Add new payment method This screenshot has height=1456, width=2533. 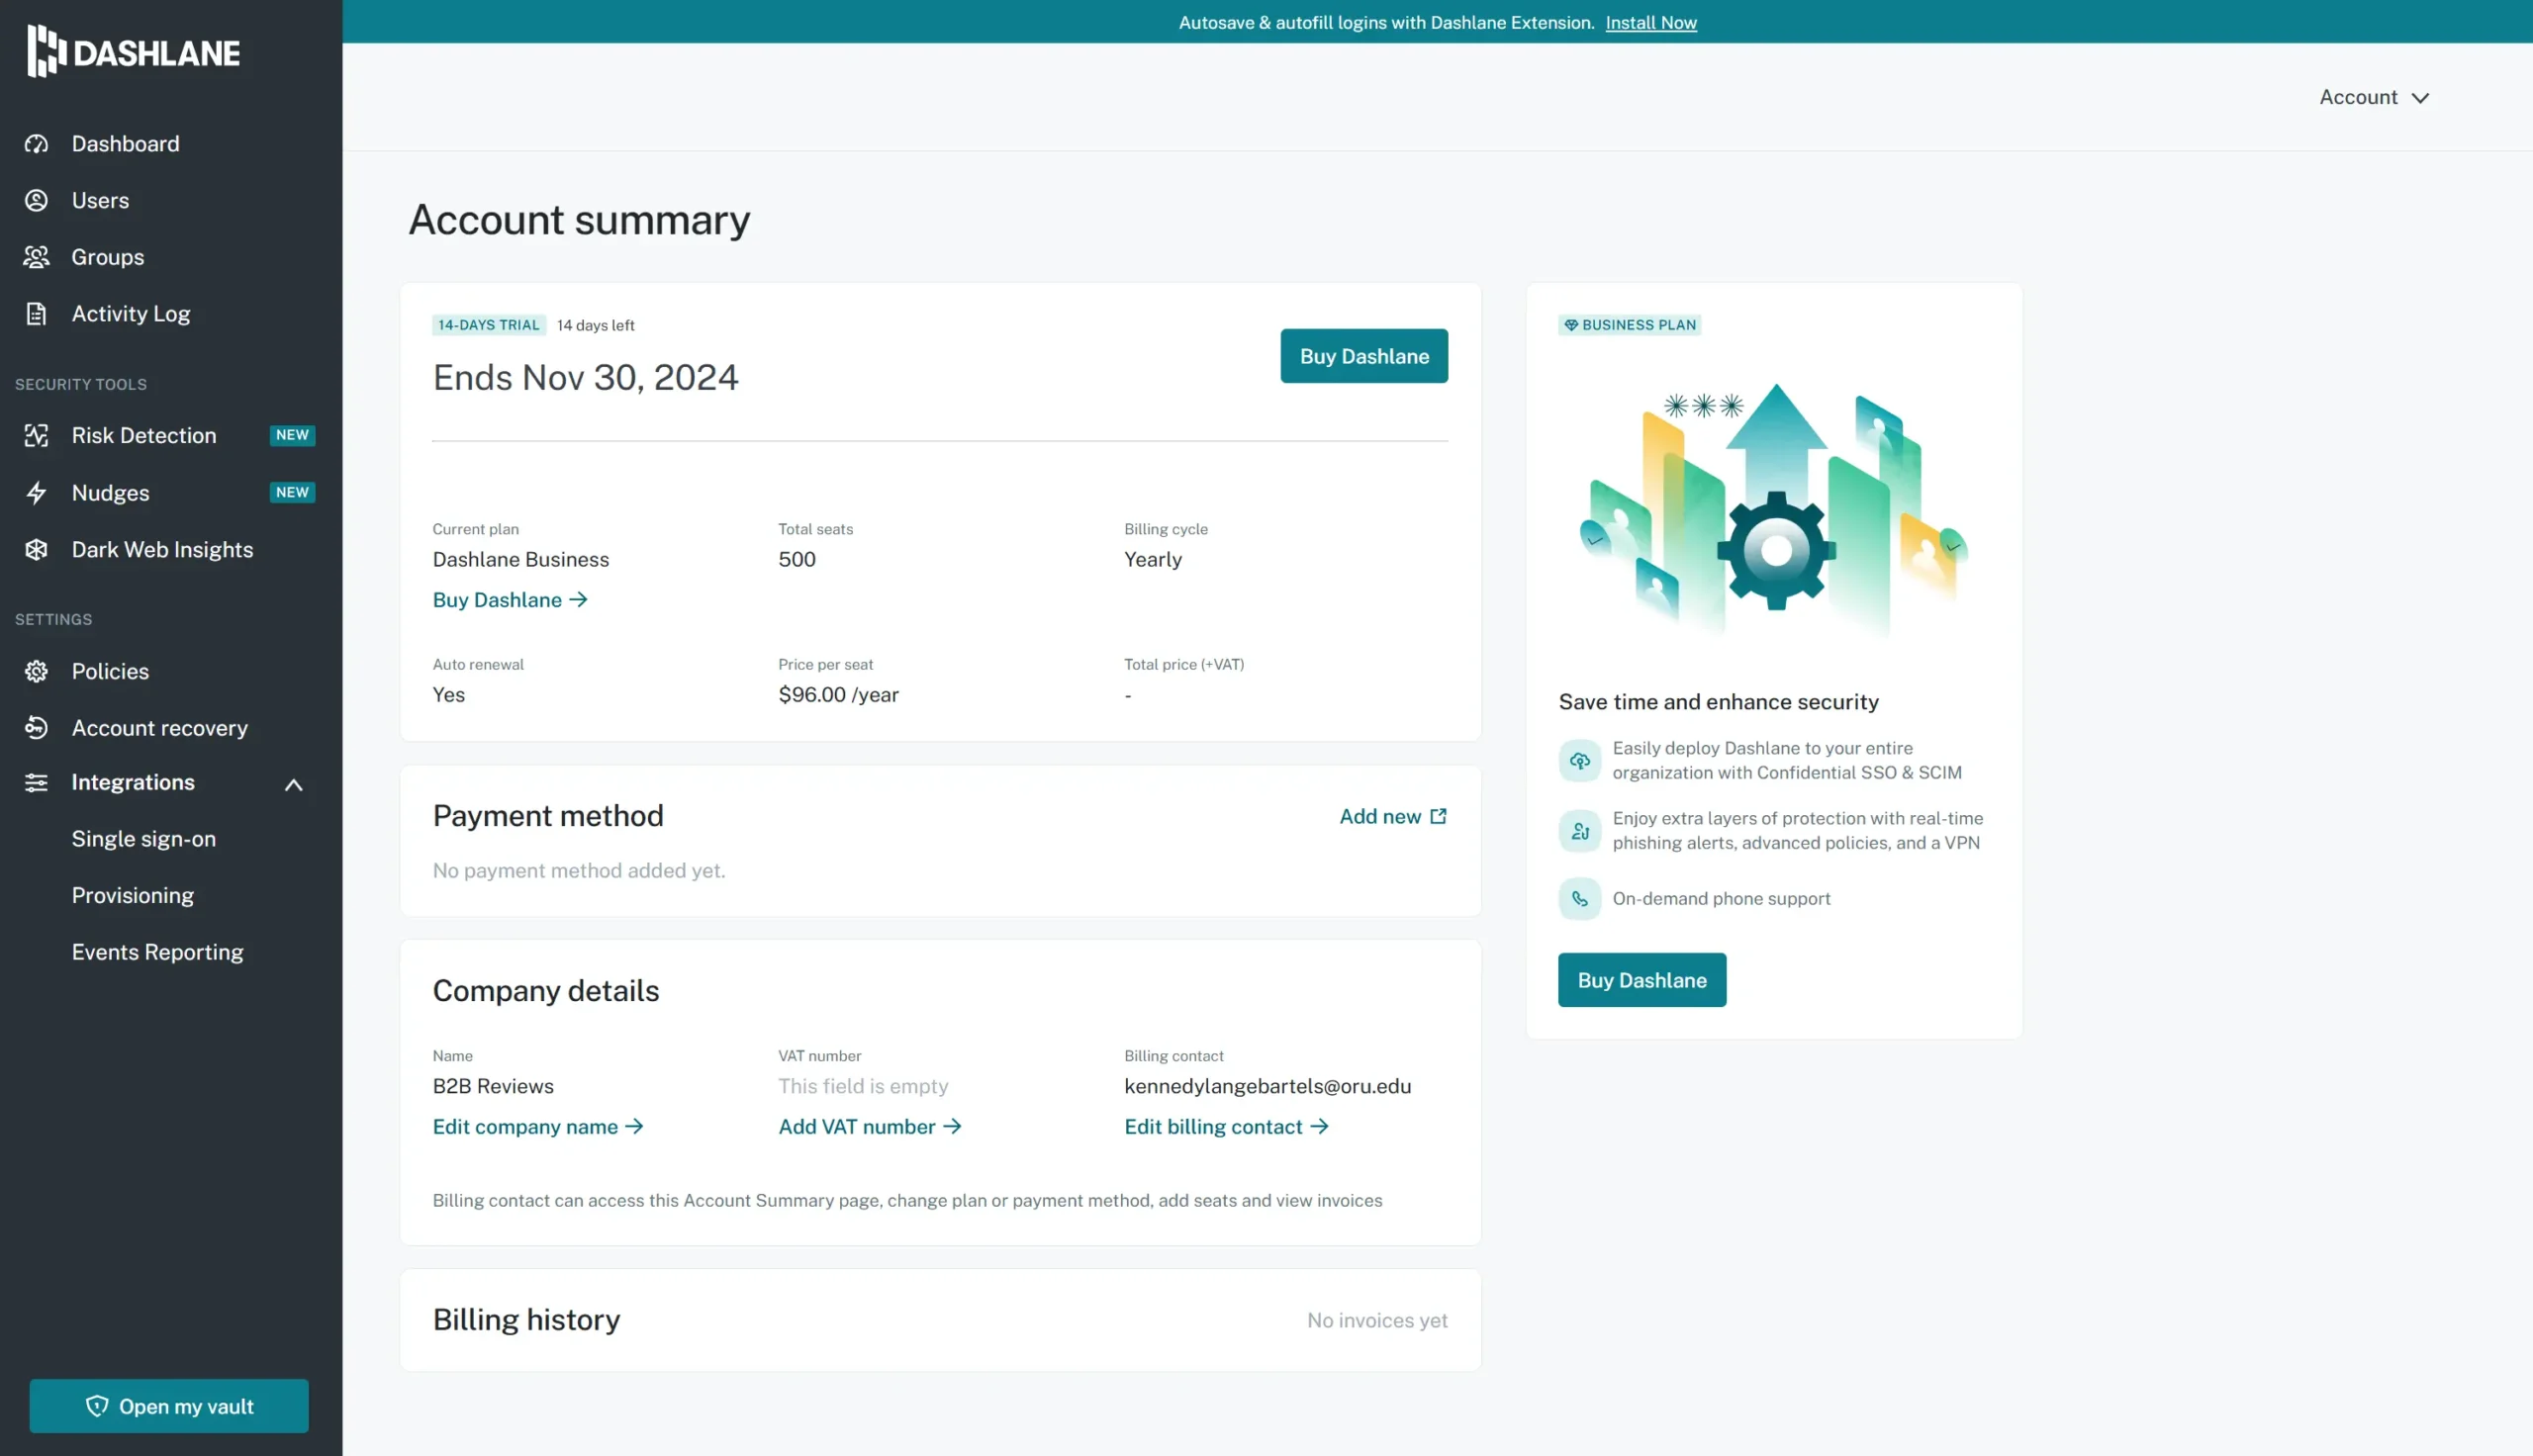tap(1393, 816)
